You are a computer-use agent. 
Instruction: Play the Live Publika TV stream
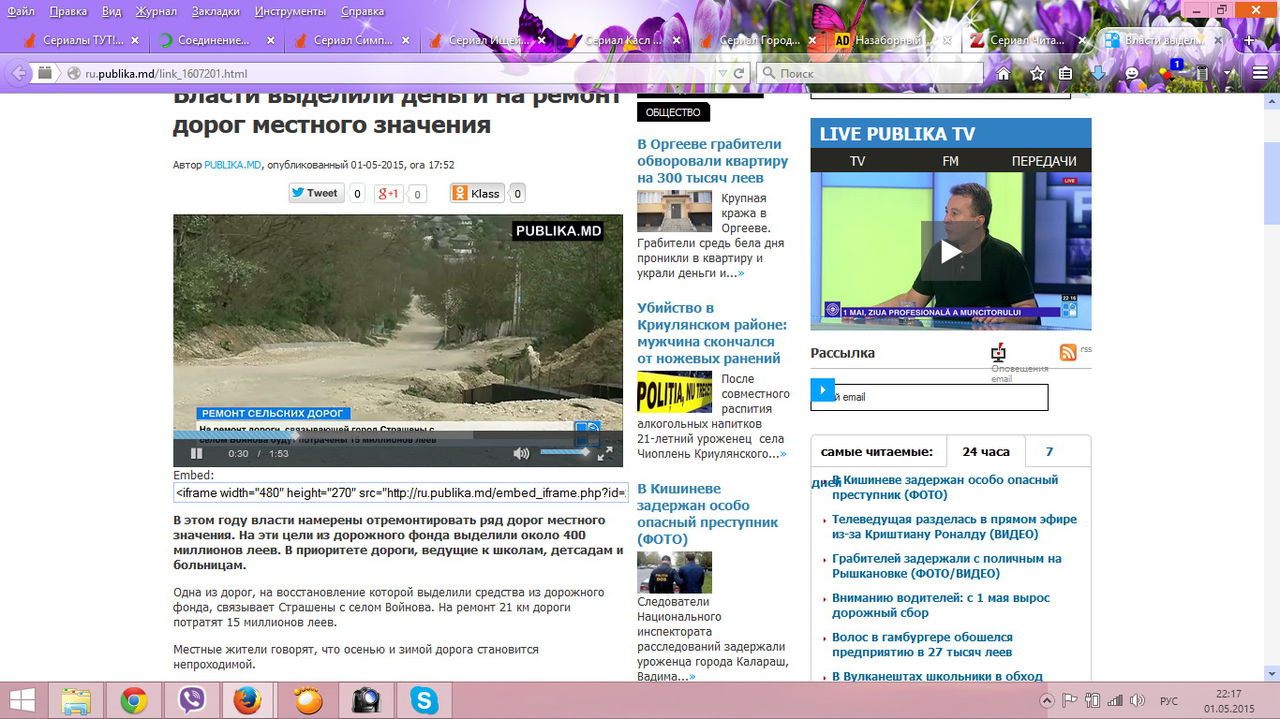[950, 251]
